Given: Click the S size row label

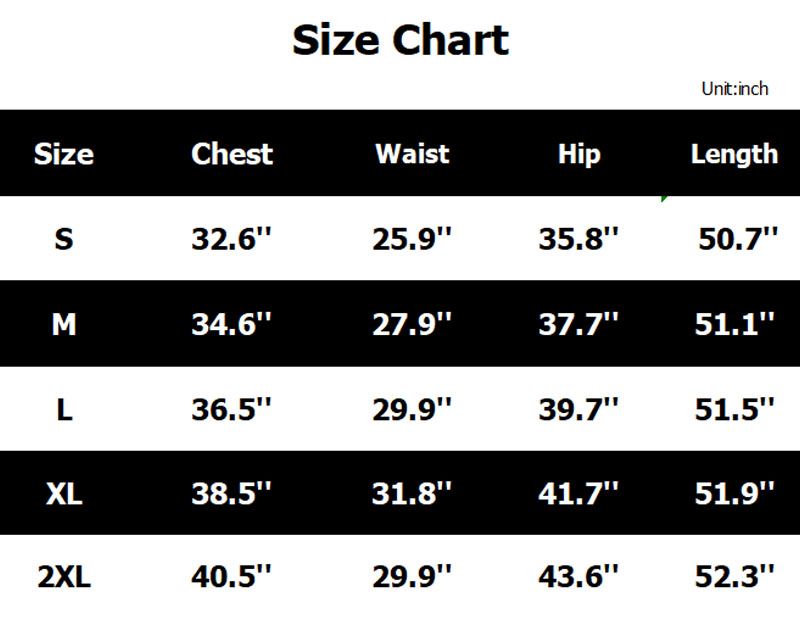Looking at the screenshot, I should click(x=64, y=239).
